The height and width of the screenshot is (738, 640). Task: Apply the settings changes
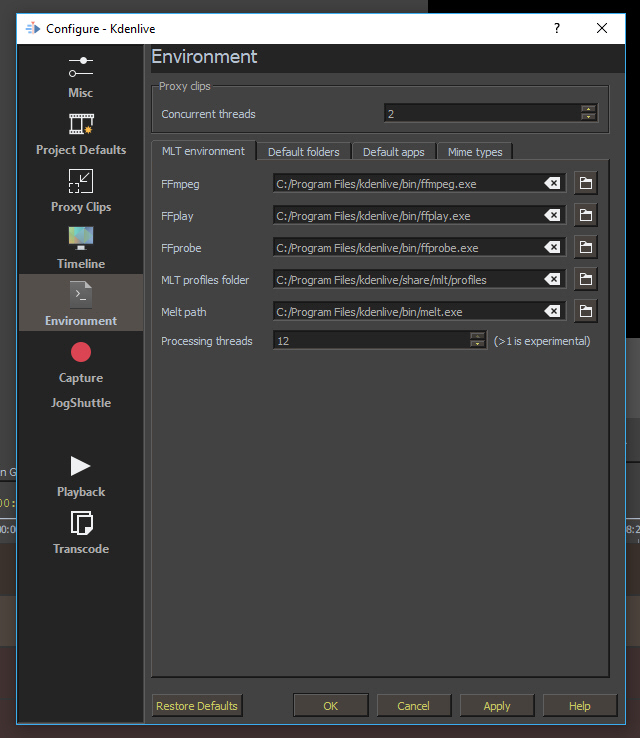click(496, 706)
